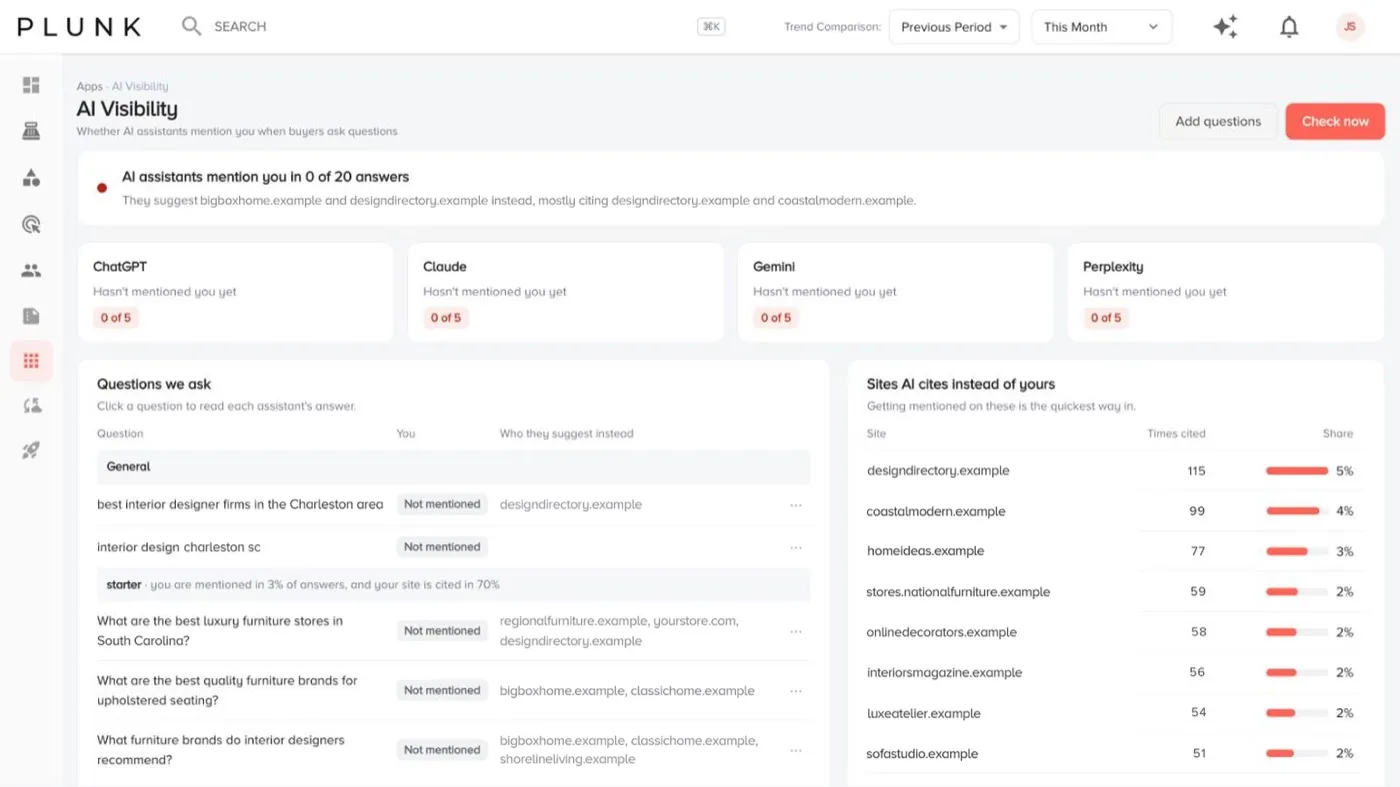Click designdirectory.example in the cited sites list

tap(938, 471)
